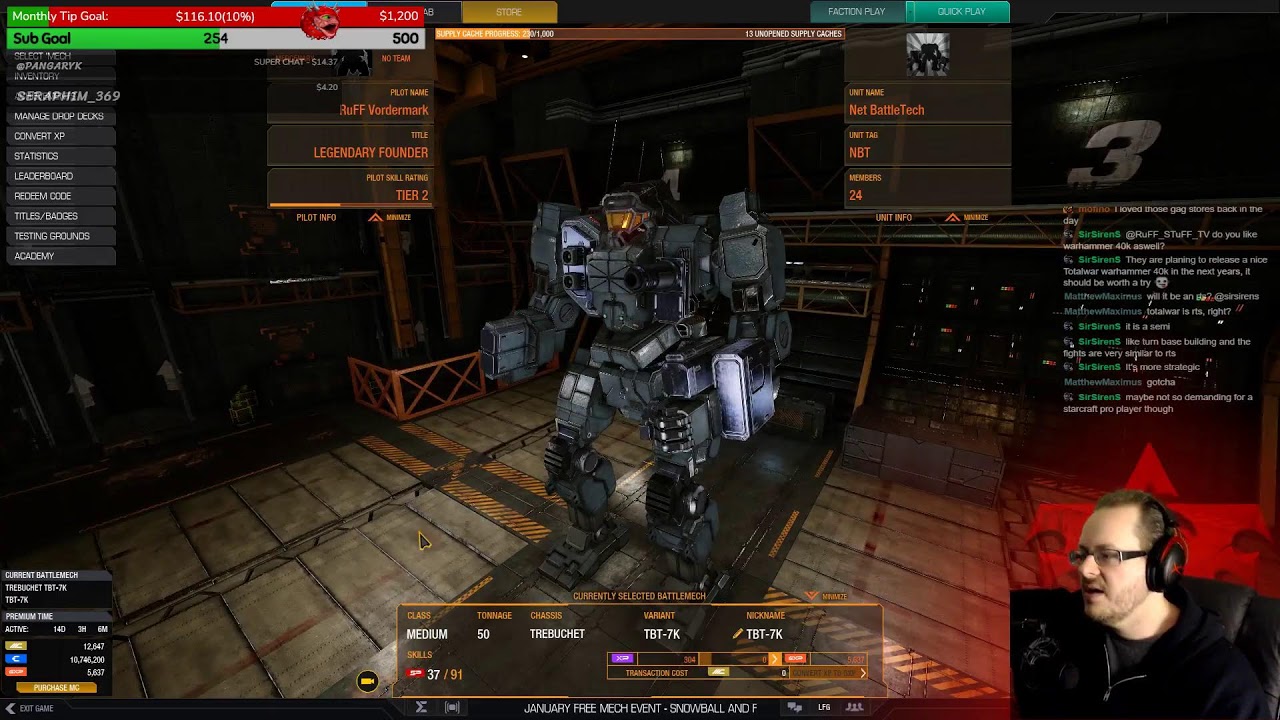Click the Legendary Founder title
The width and height of the screenshot is (1280, 720).
371,153
